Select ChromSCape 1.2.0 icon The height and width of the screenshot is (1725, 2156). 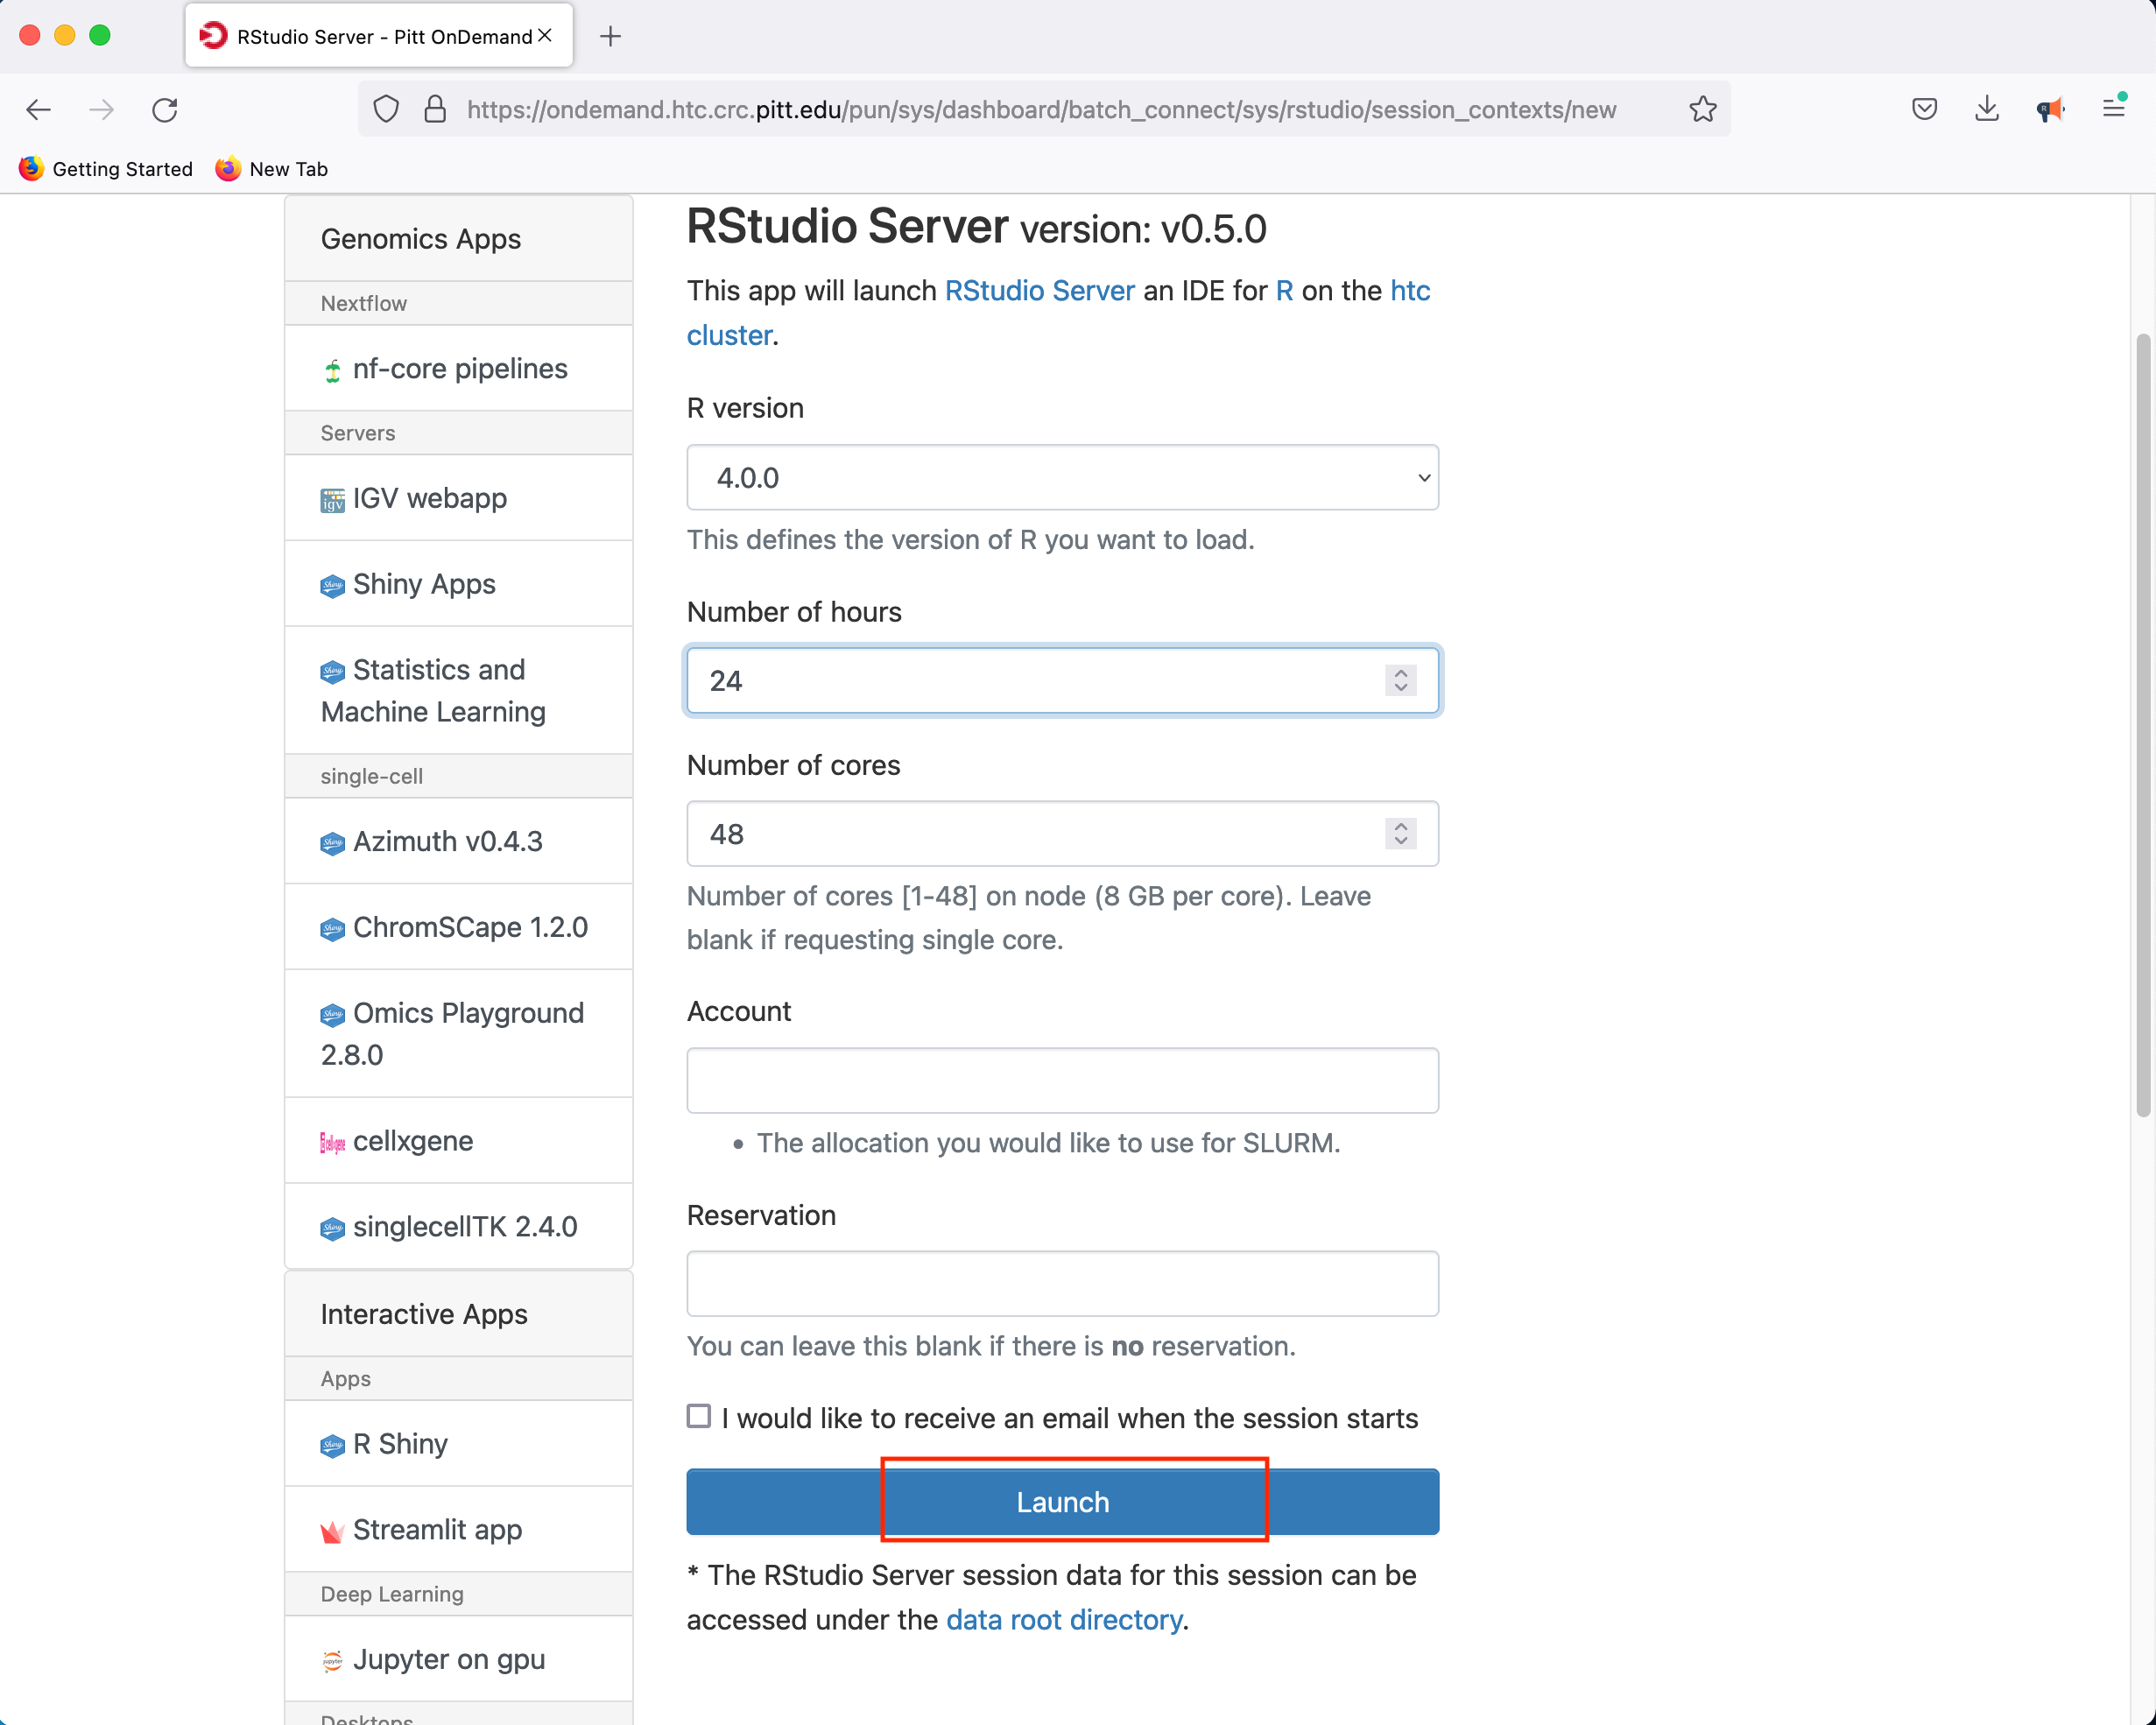[x=333, y=927]
